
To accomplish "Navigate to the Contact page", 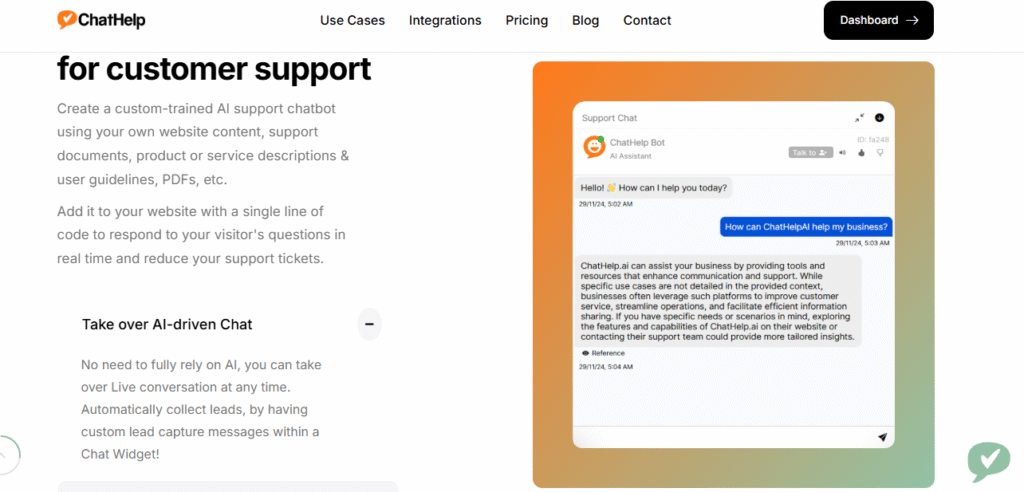I will point(647,20).
